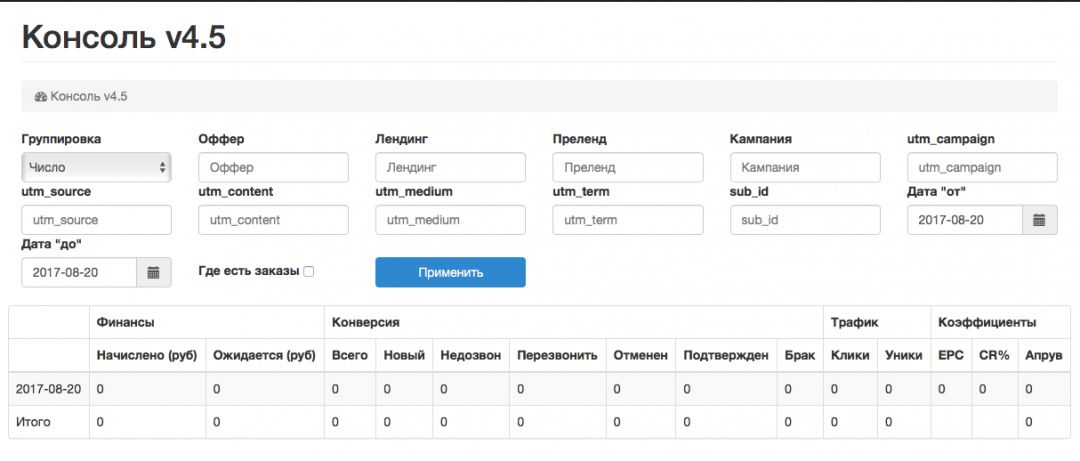Screen dimensions: 1080x461
Task: Click the Всего column header
Action: [350, 356]
